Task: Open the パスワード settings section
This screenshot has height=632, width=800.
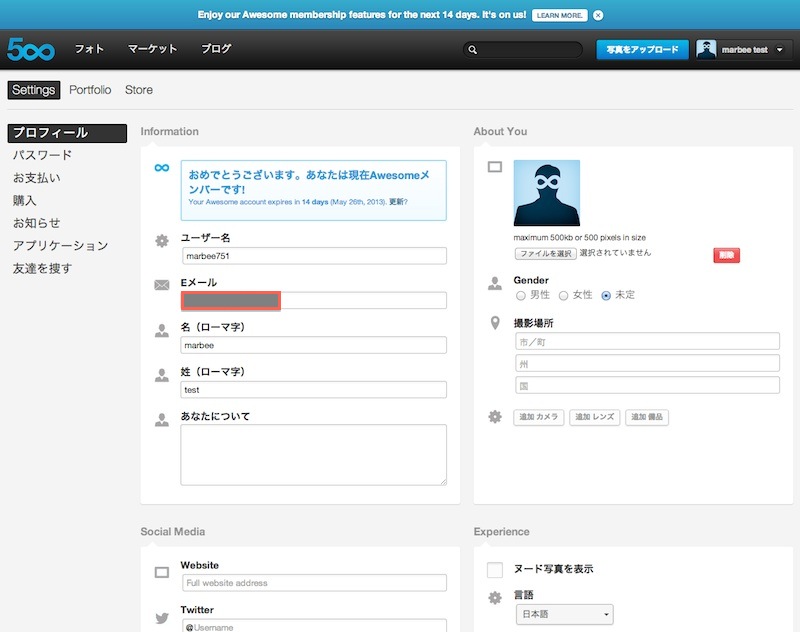Action: point(42,155)
